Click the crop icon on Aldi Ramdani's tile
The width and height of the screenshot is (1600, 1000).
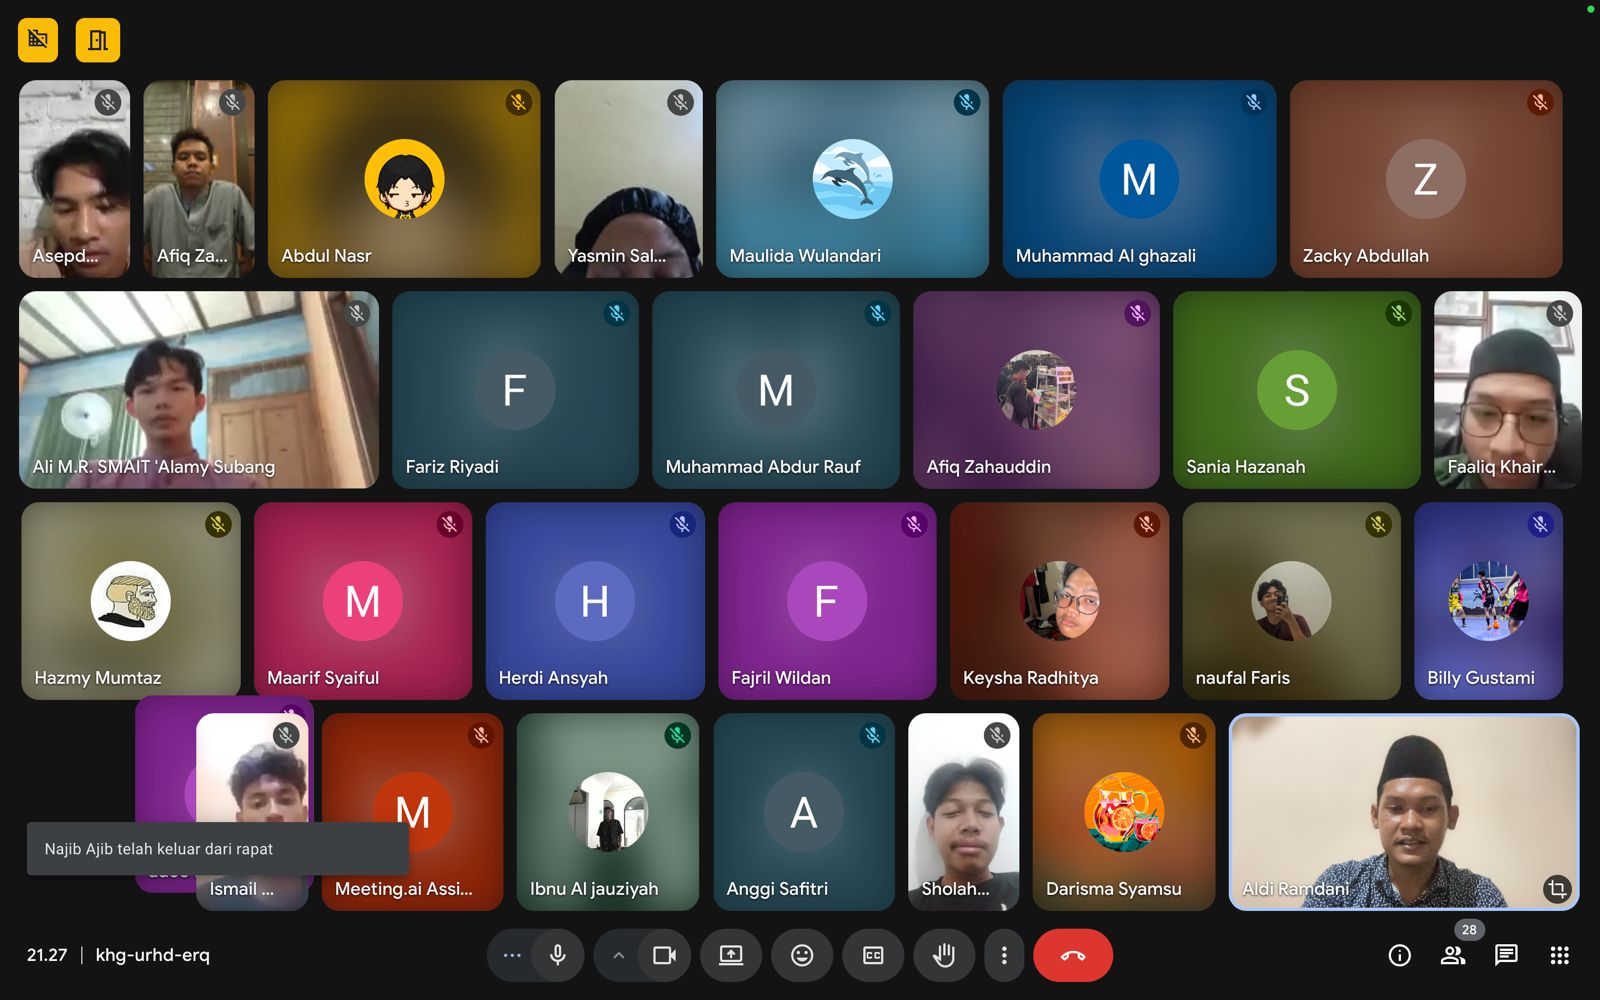pyautogui.click(x=1557, y=888)
